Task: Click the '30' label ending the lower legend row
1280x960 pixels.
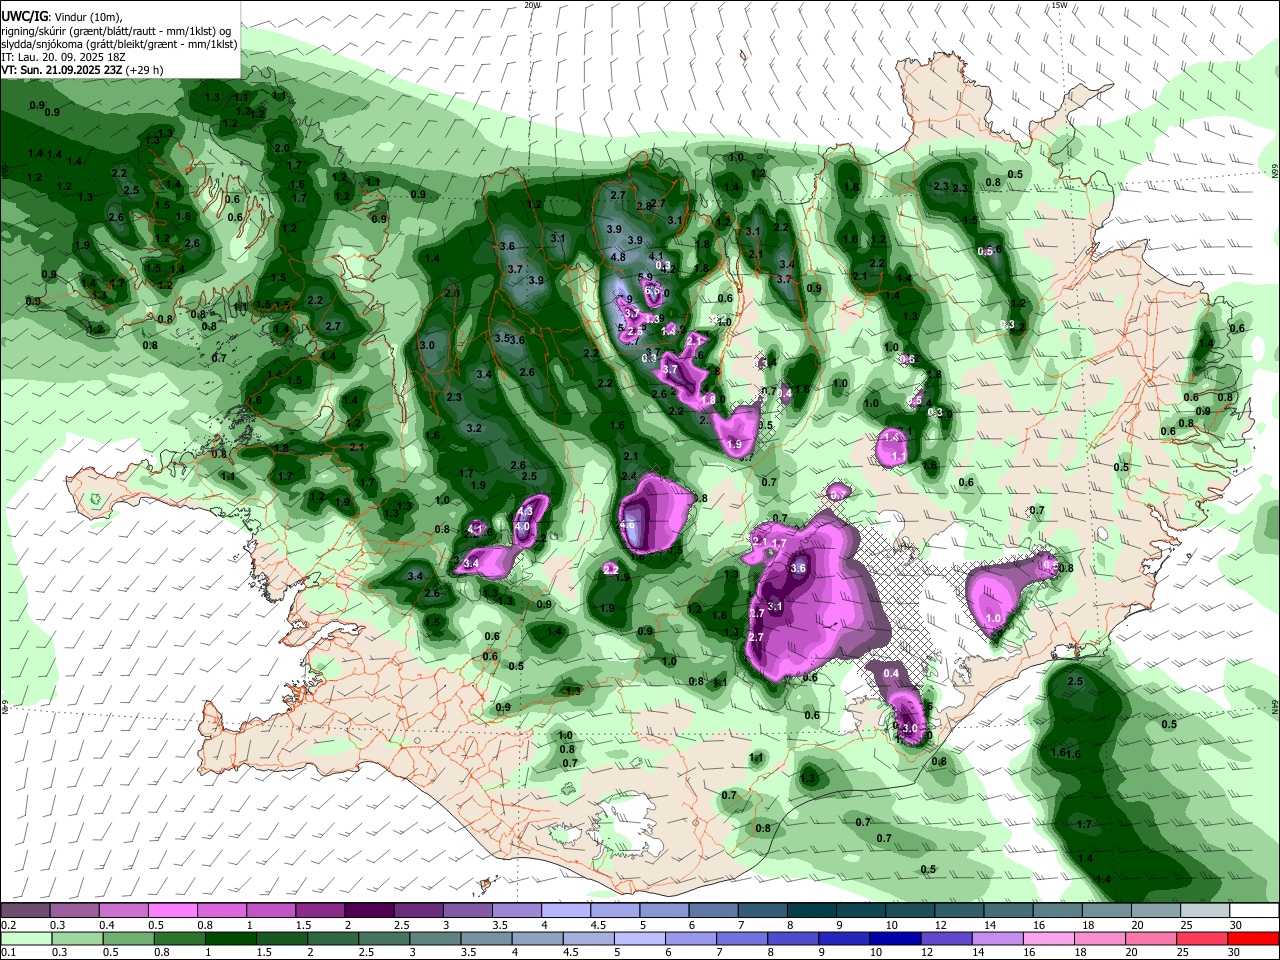Action: coord(1233,952)
